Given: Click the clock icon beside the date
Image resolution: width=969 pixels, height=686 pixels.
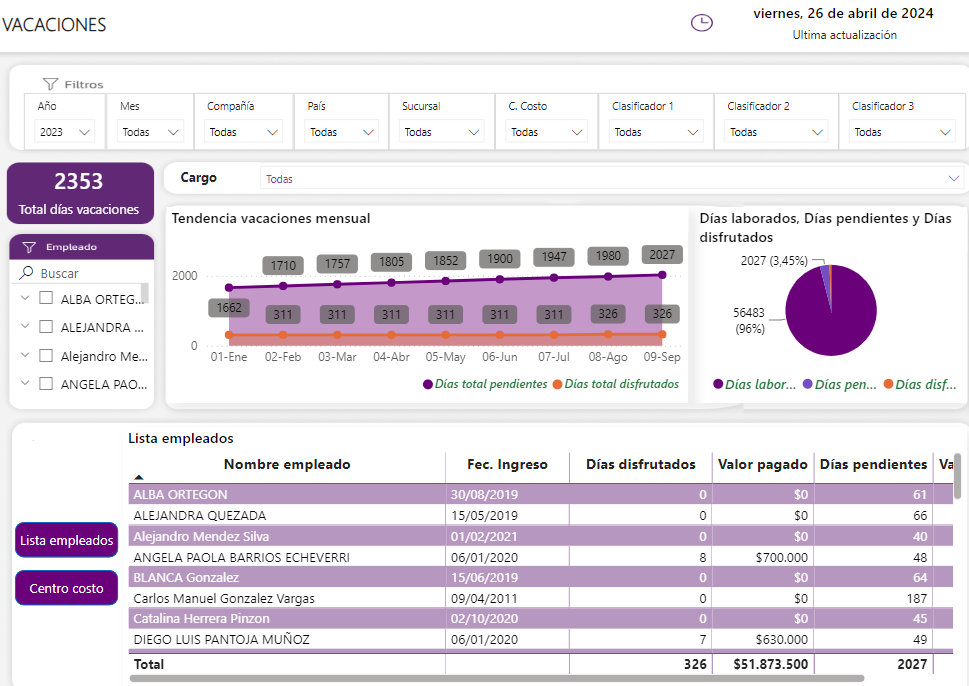Looking at the screenshot, I should click(702, 22).
